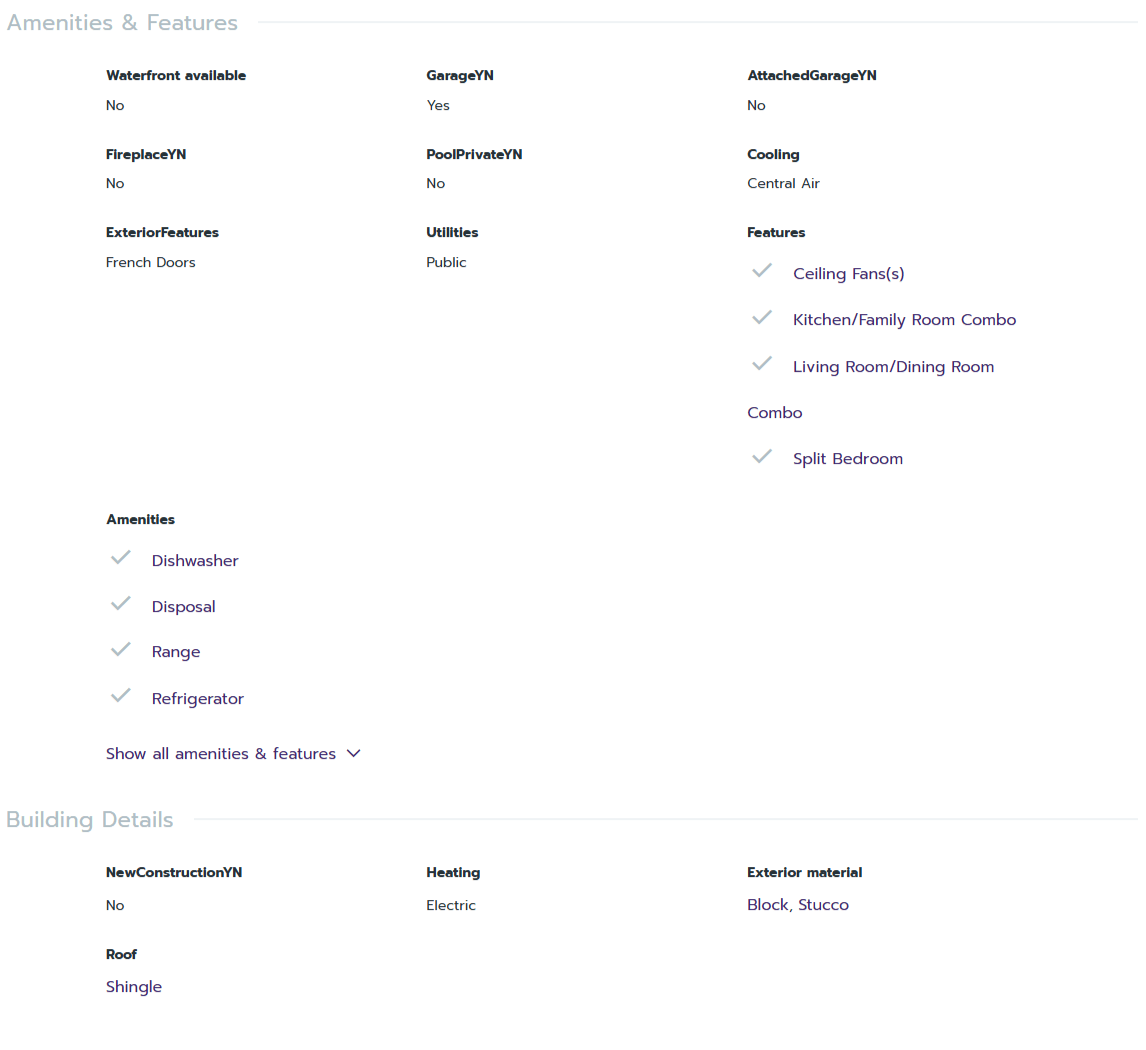The width and height of the screenshot is (1146, 1050).
Task: Click the Amenities & Features section heading
Action: point(122,23)
